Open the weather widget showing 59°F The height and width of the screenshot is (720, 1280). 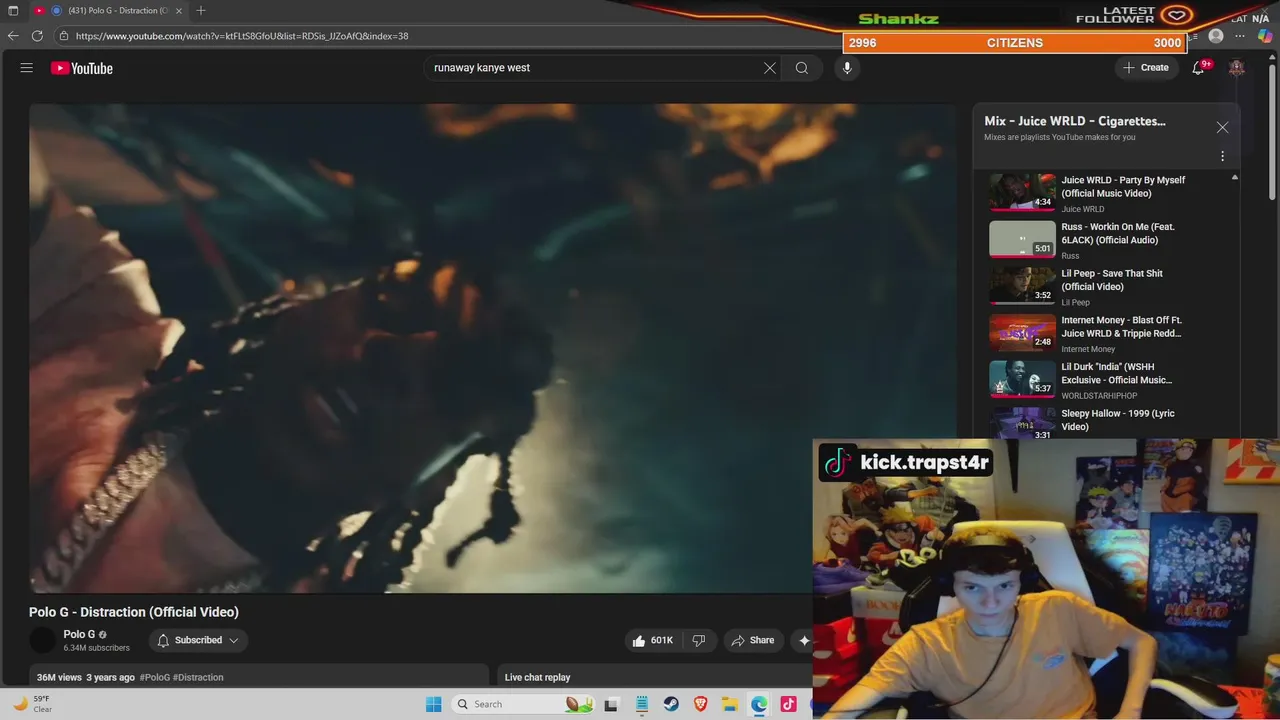(31, 704)
